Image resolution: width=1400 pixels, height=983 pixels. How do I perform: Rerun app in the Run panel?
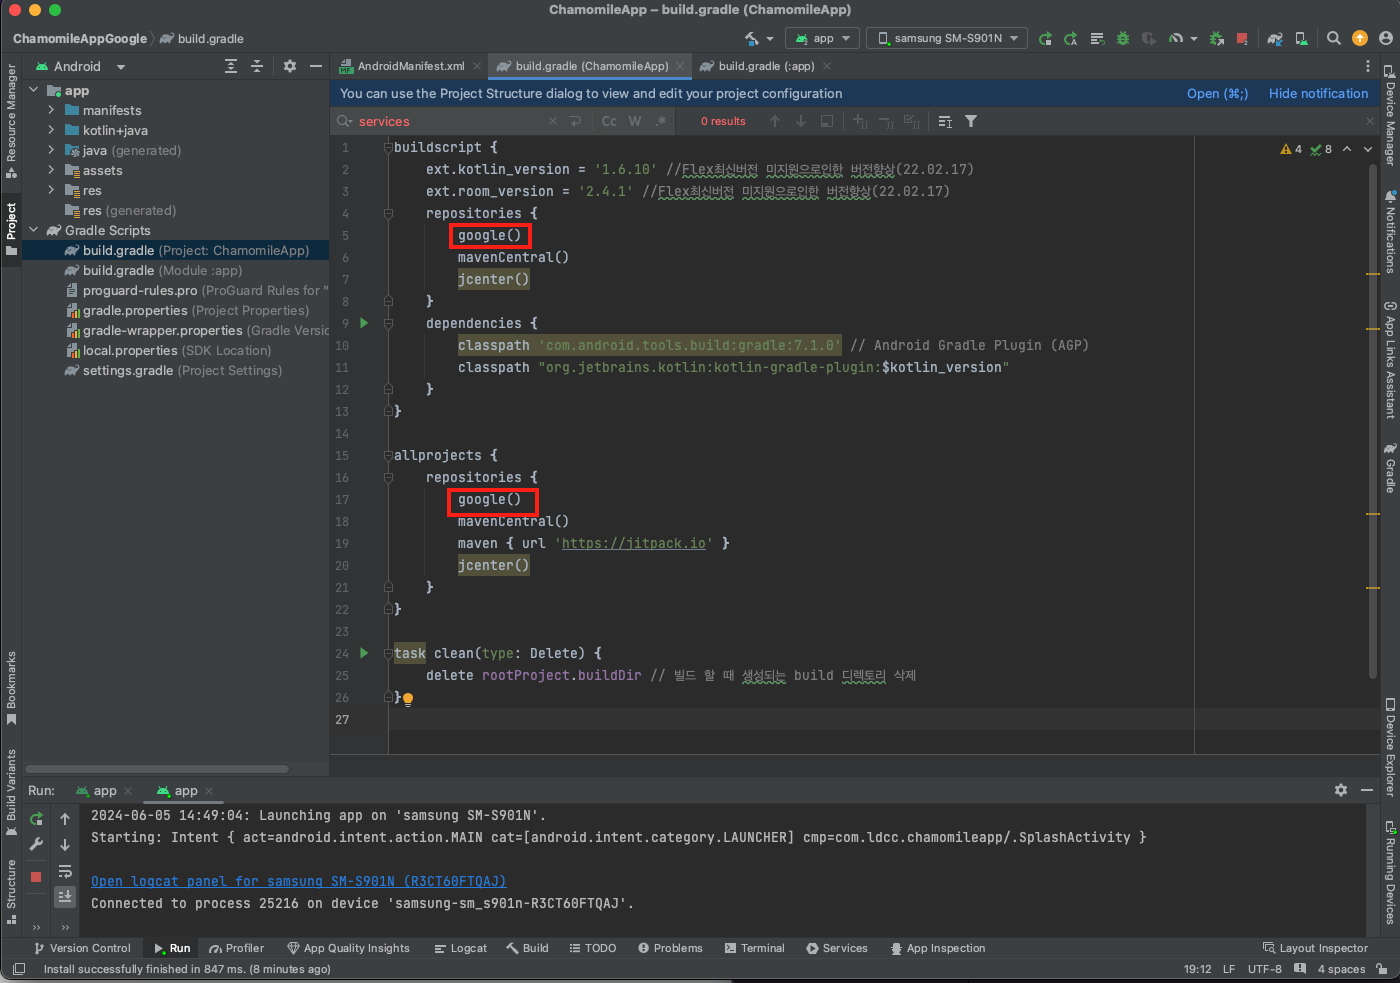(x=37, y=818)
